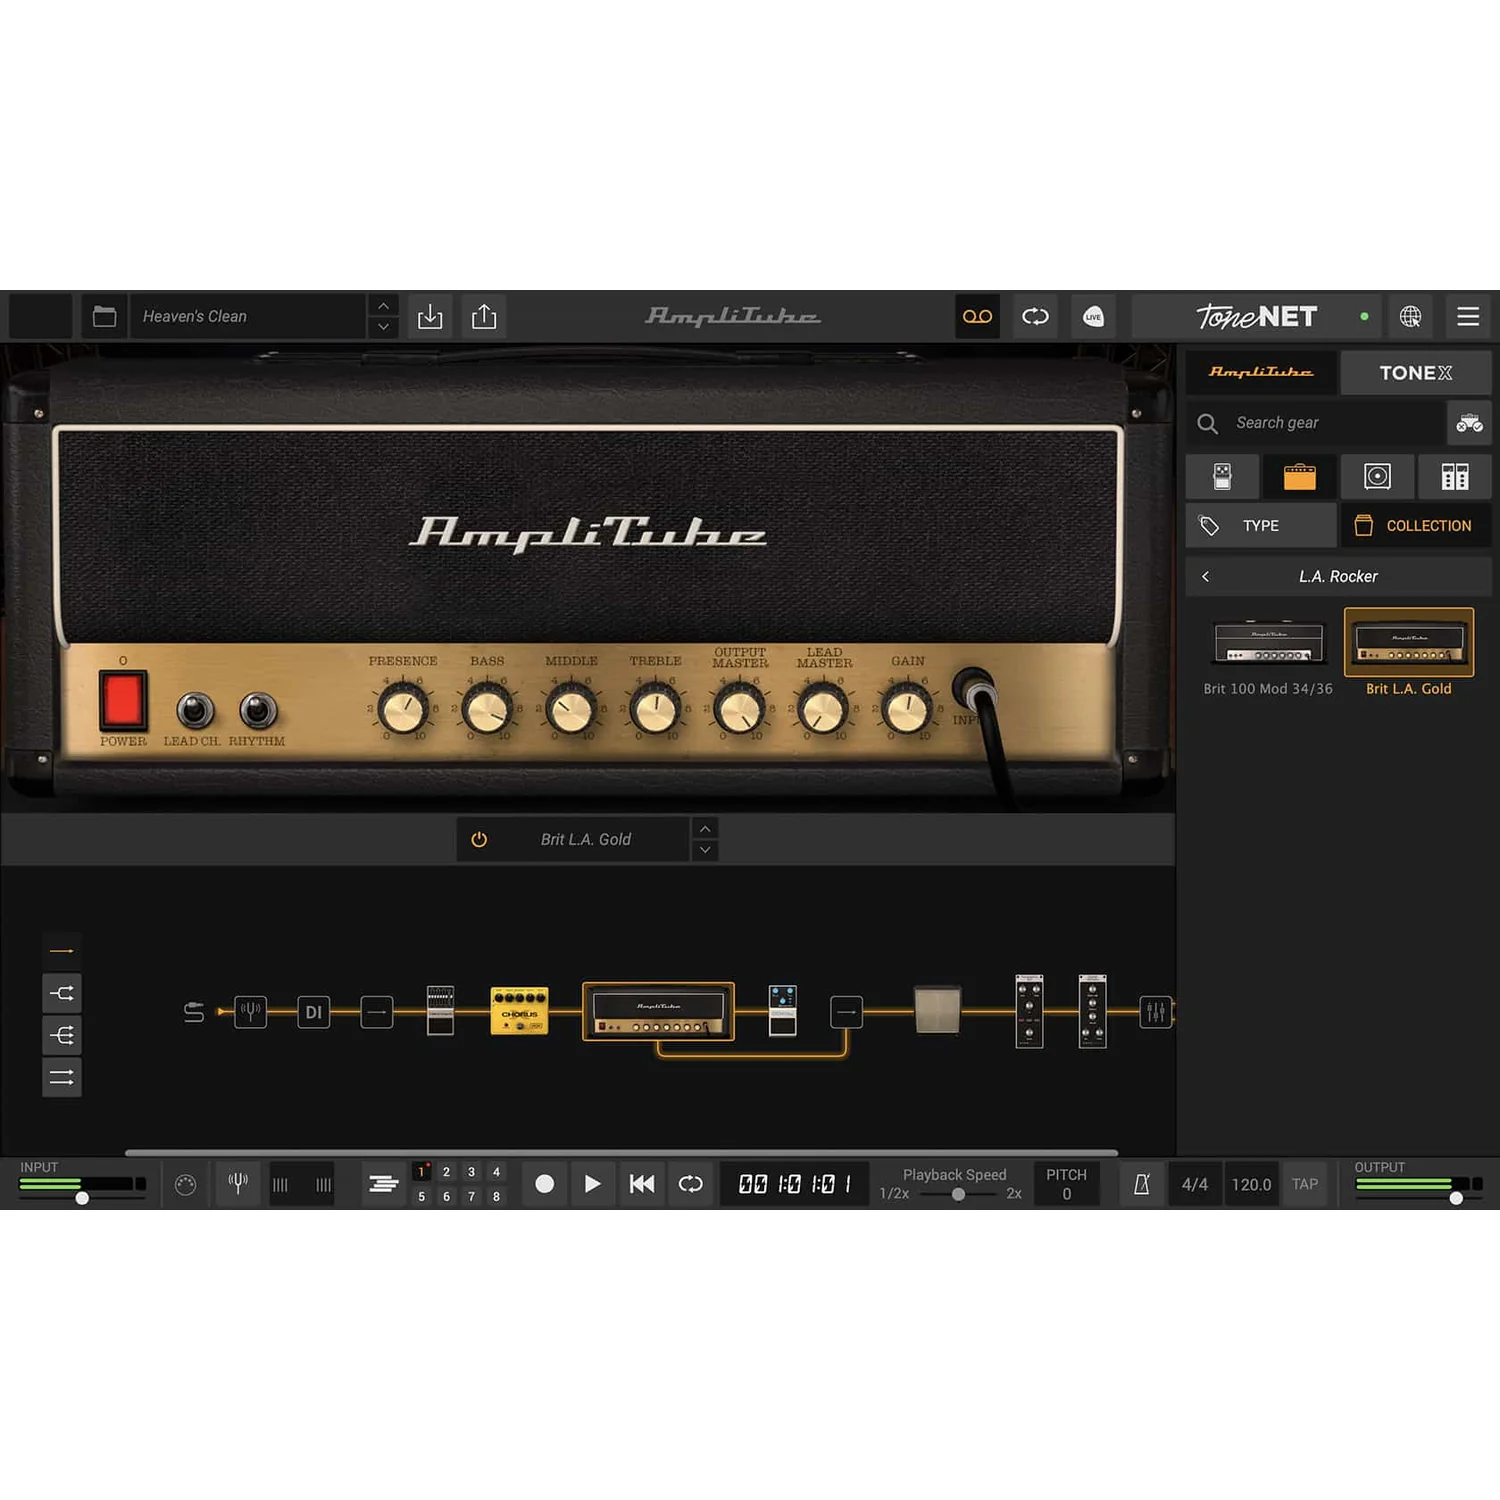Select the cabinet speaker category icon
The height and width of the screenshot is (1500, 1500).
(1377, 477)
